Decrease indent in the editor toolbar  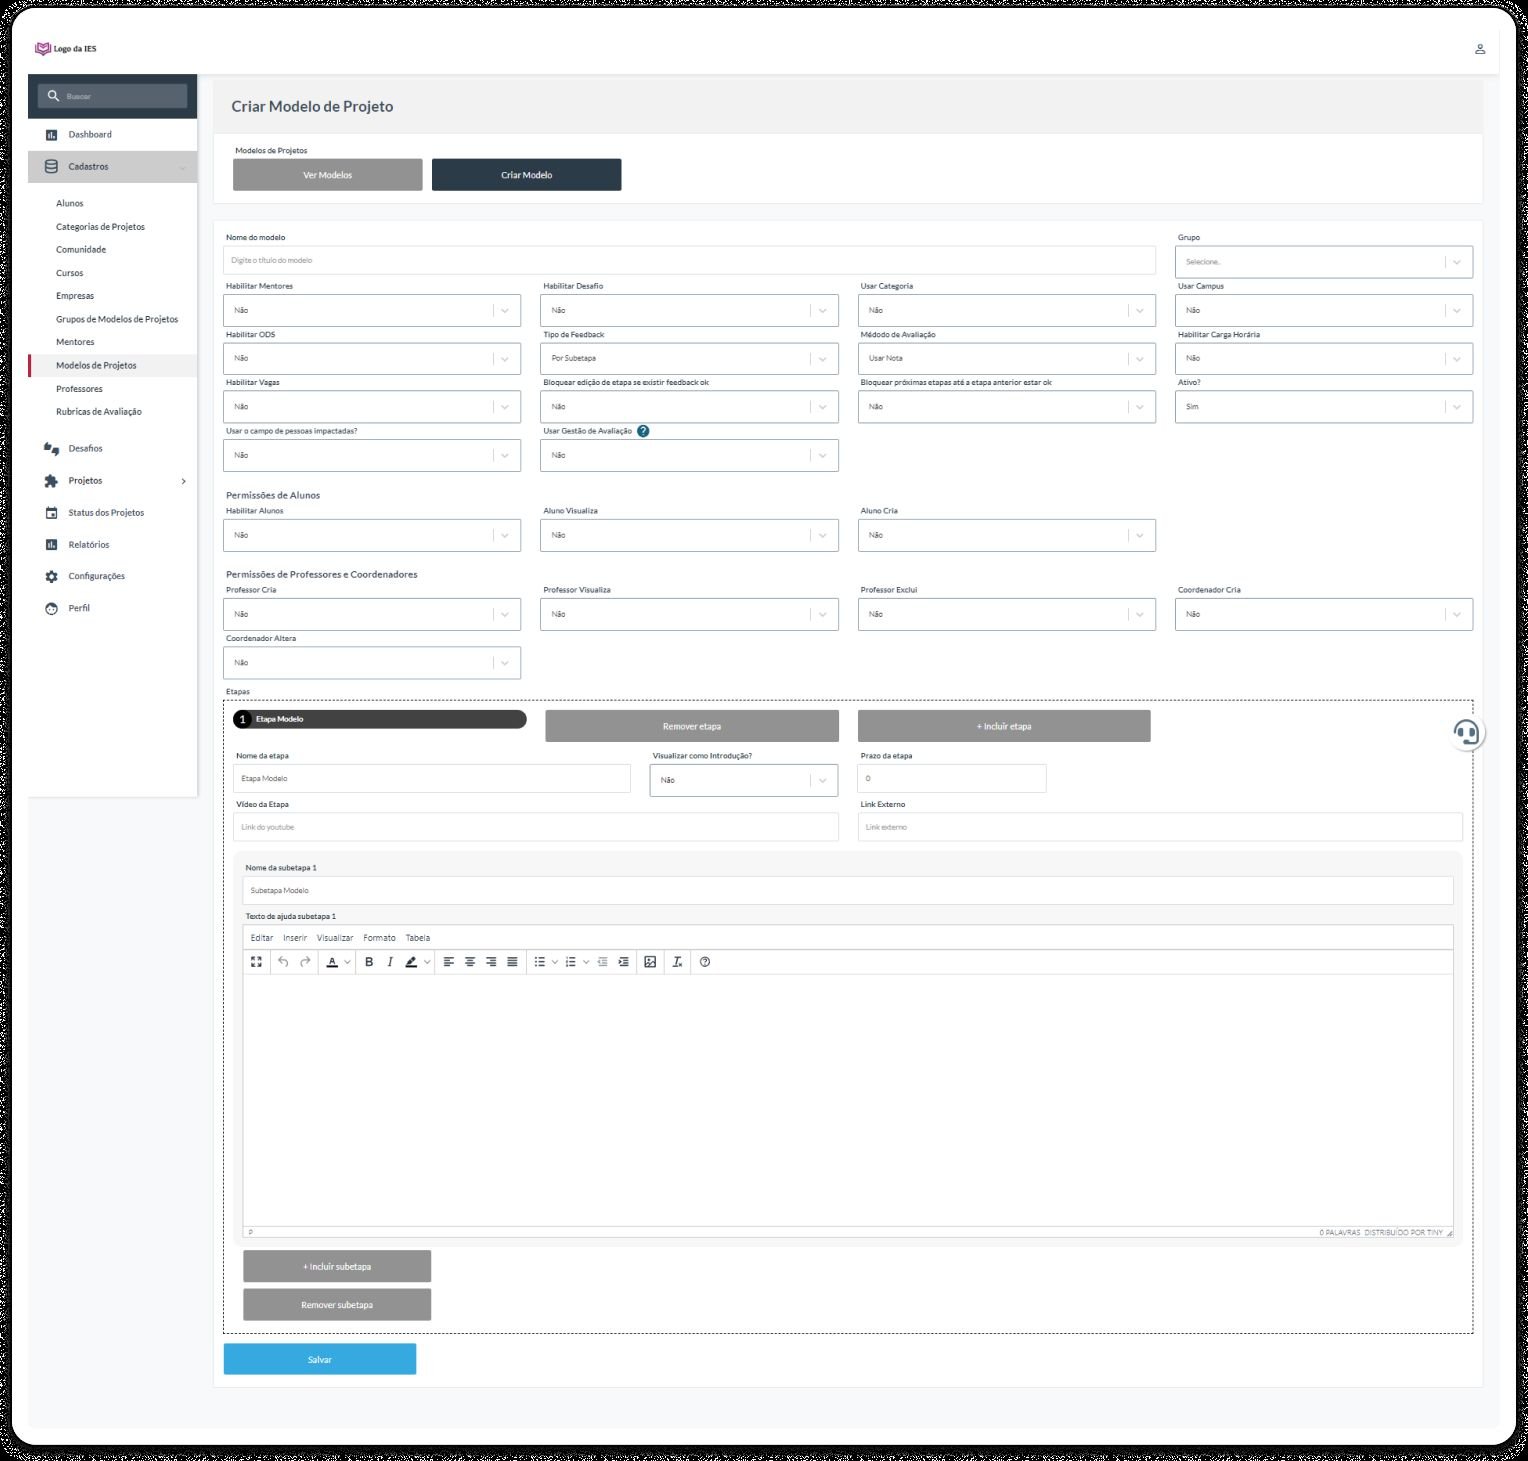click(602, 962)
